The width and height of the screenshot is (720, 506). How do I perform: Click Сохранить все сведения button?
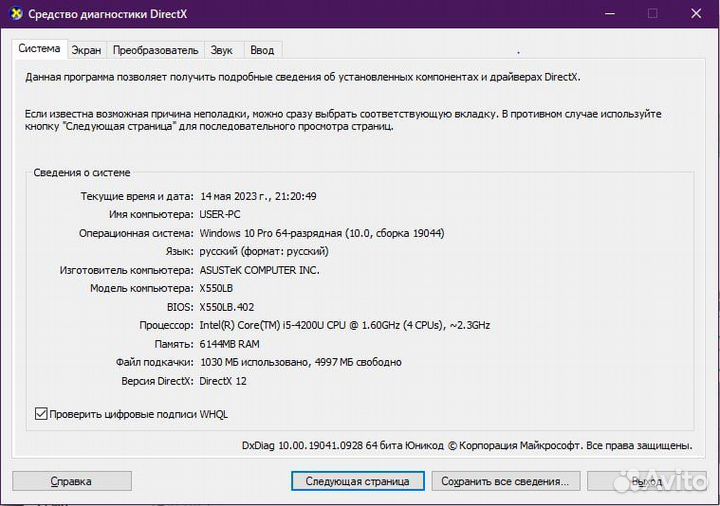click(x=506, y=481)
